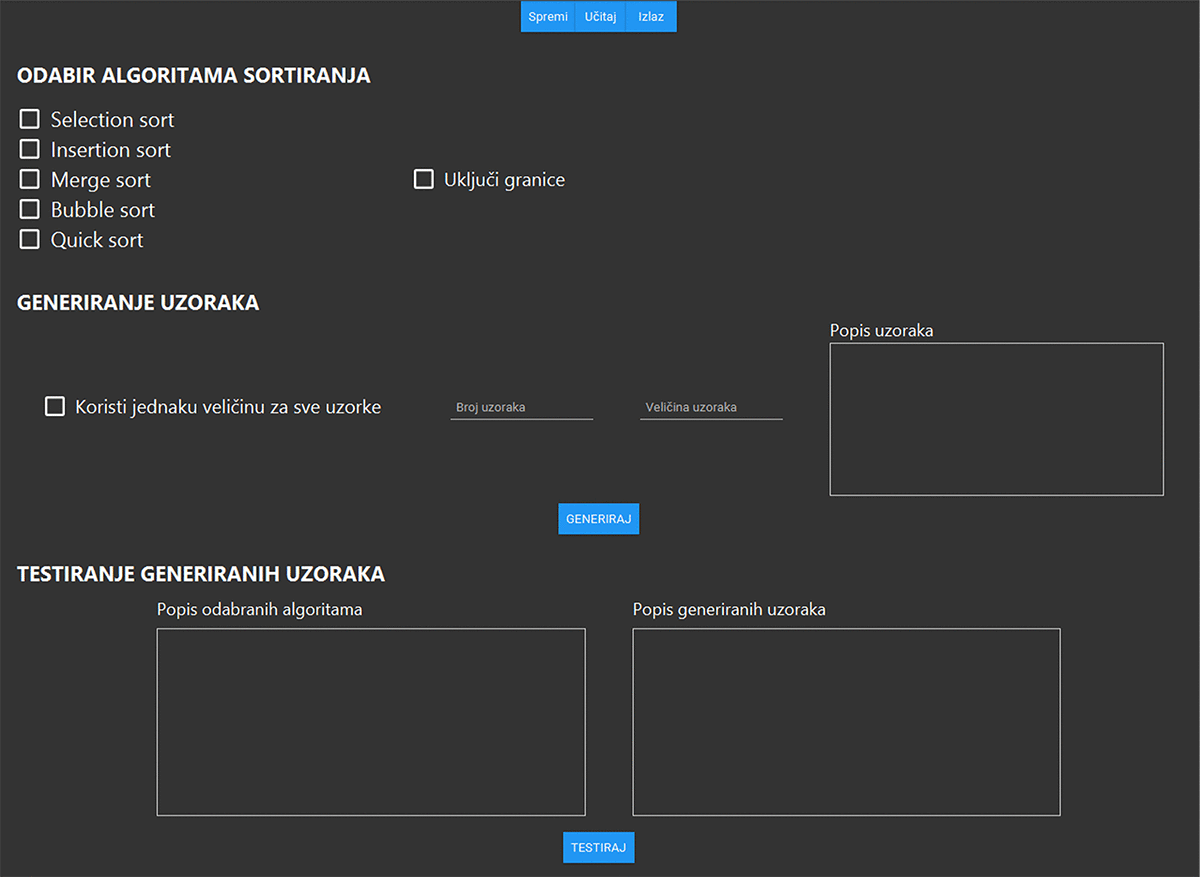
Task: Select the Merge sort checkbox
Action: click(30, 180)
